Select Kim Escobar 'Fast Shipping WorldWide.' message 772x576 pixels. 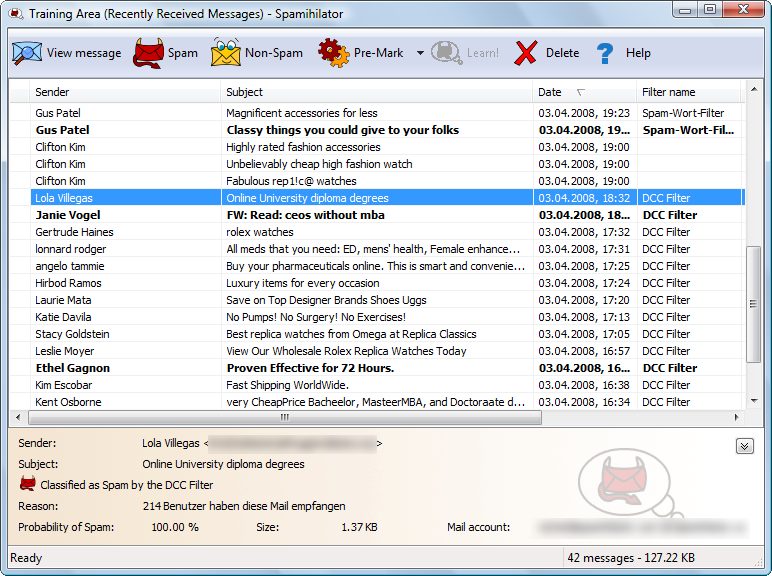(377, 385)
